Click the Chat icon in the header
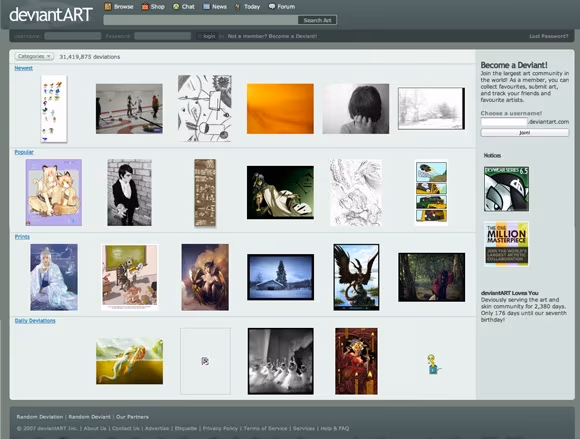Screen dimensions: 580x439 pos(176,6)
